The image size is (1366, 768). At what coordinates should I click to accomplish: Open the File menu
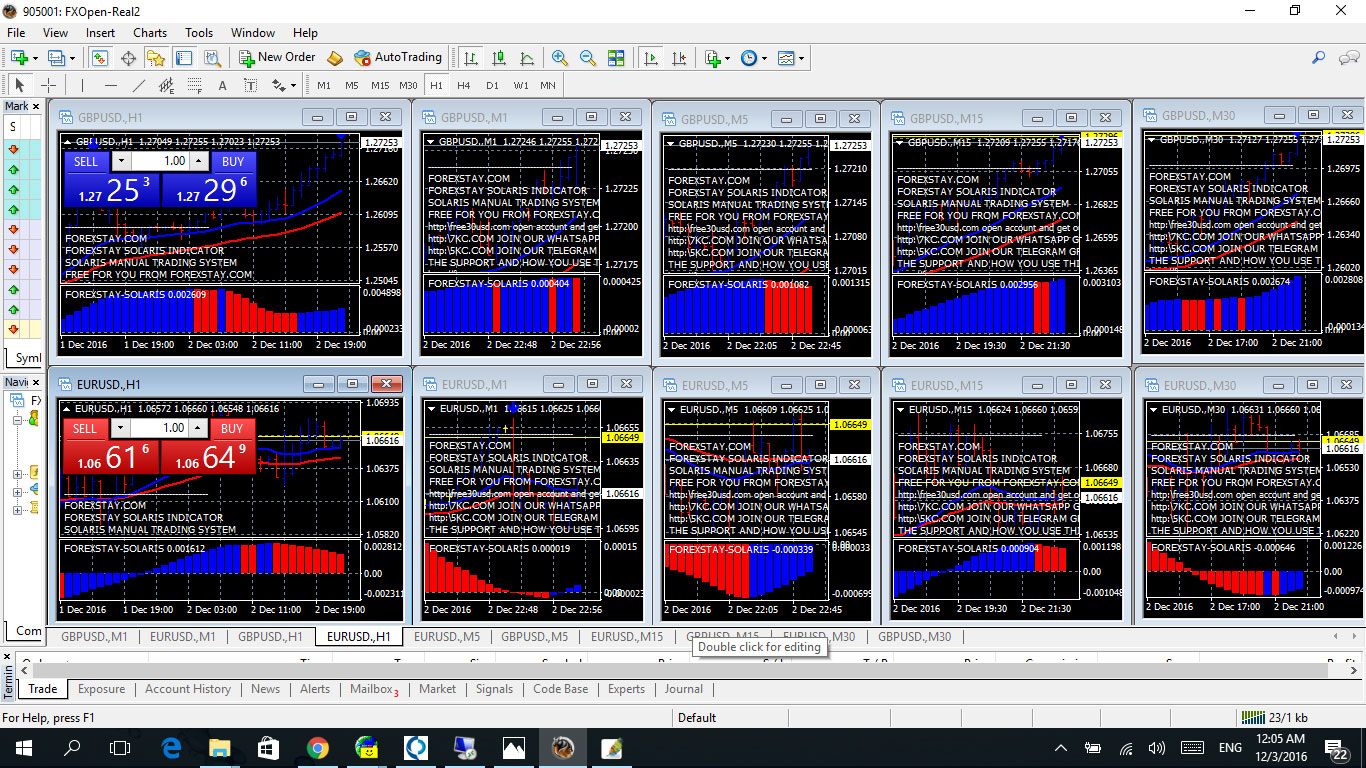pyautogui.click(x=16, y=32)
